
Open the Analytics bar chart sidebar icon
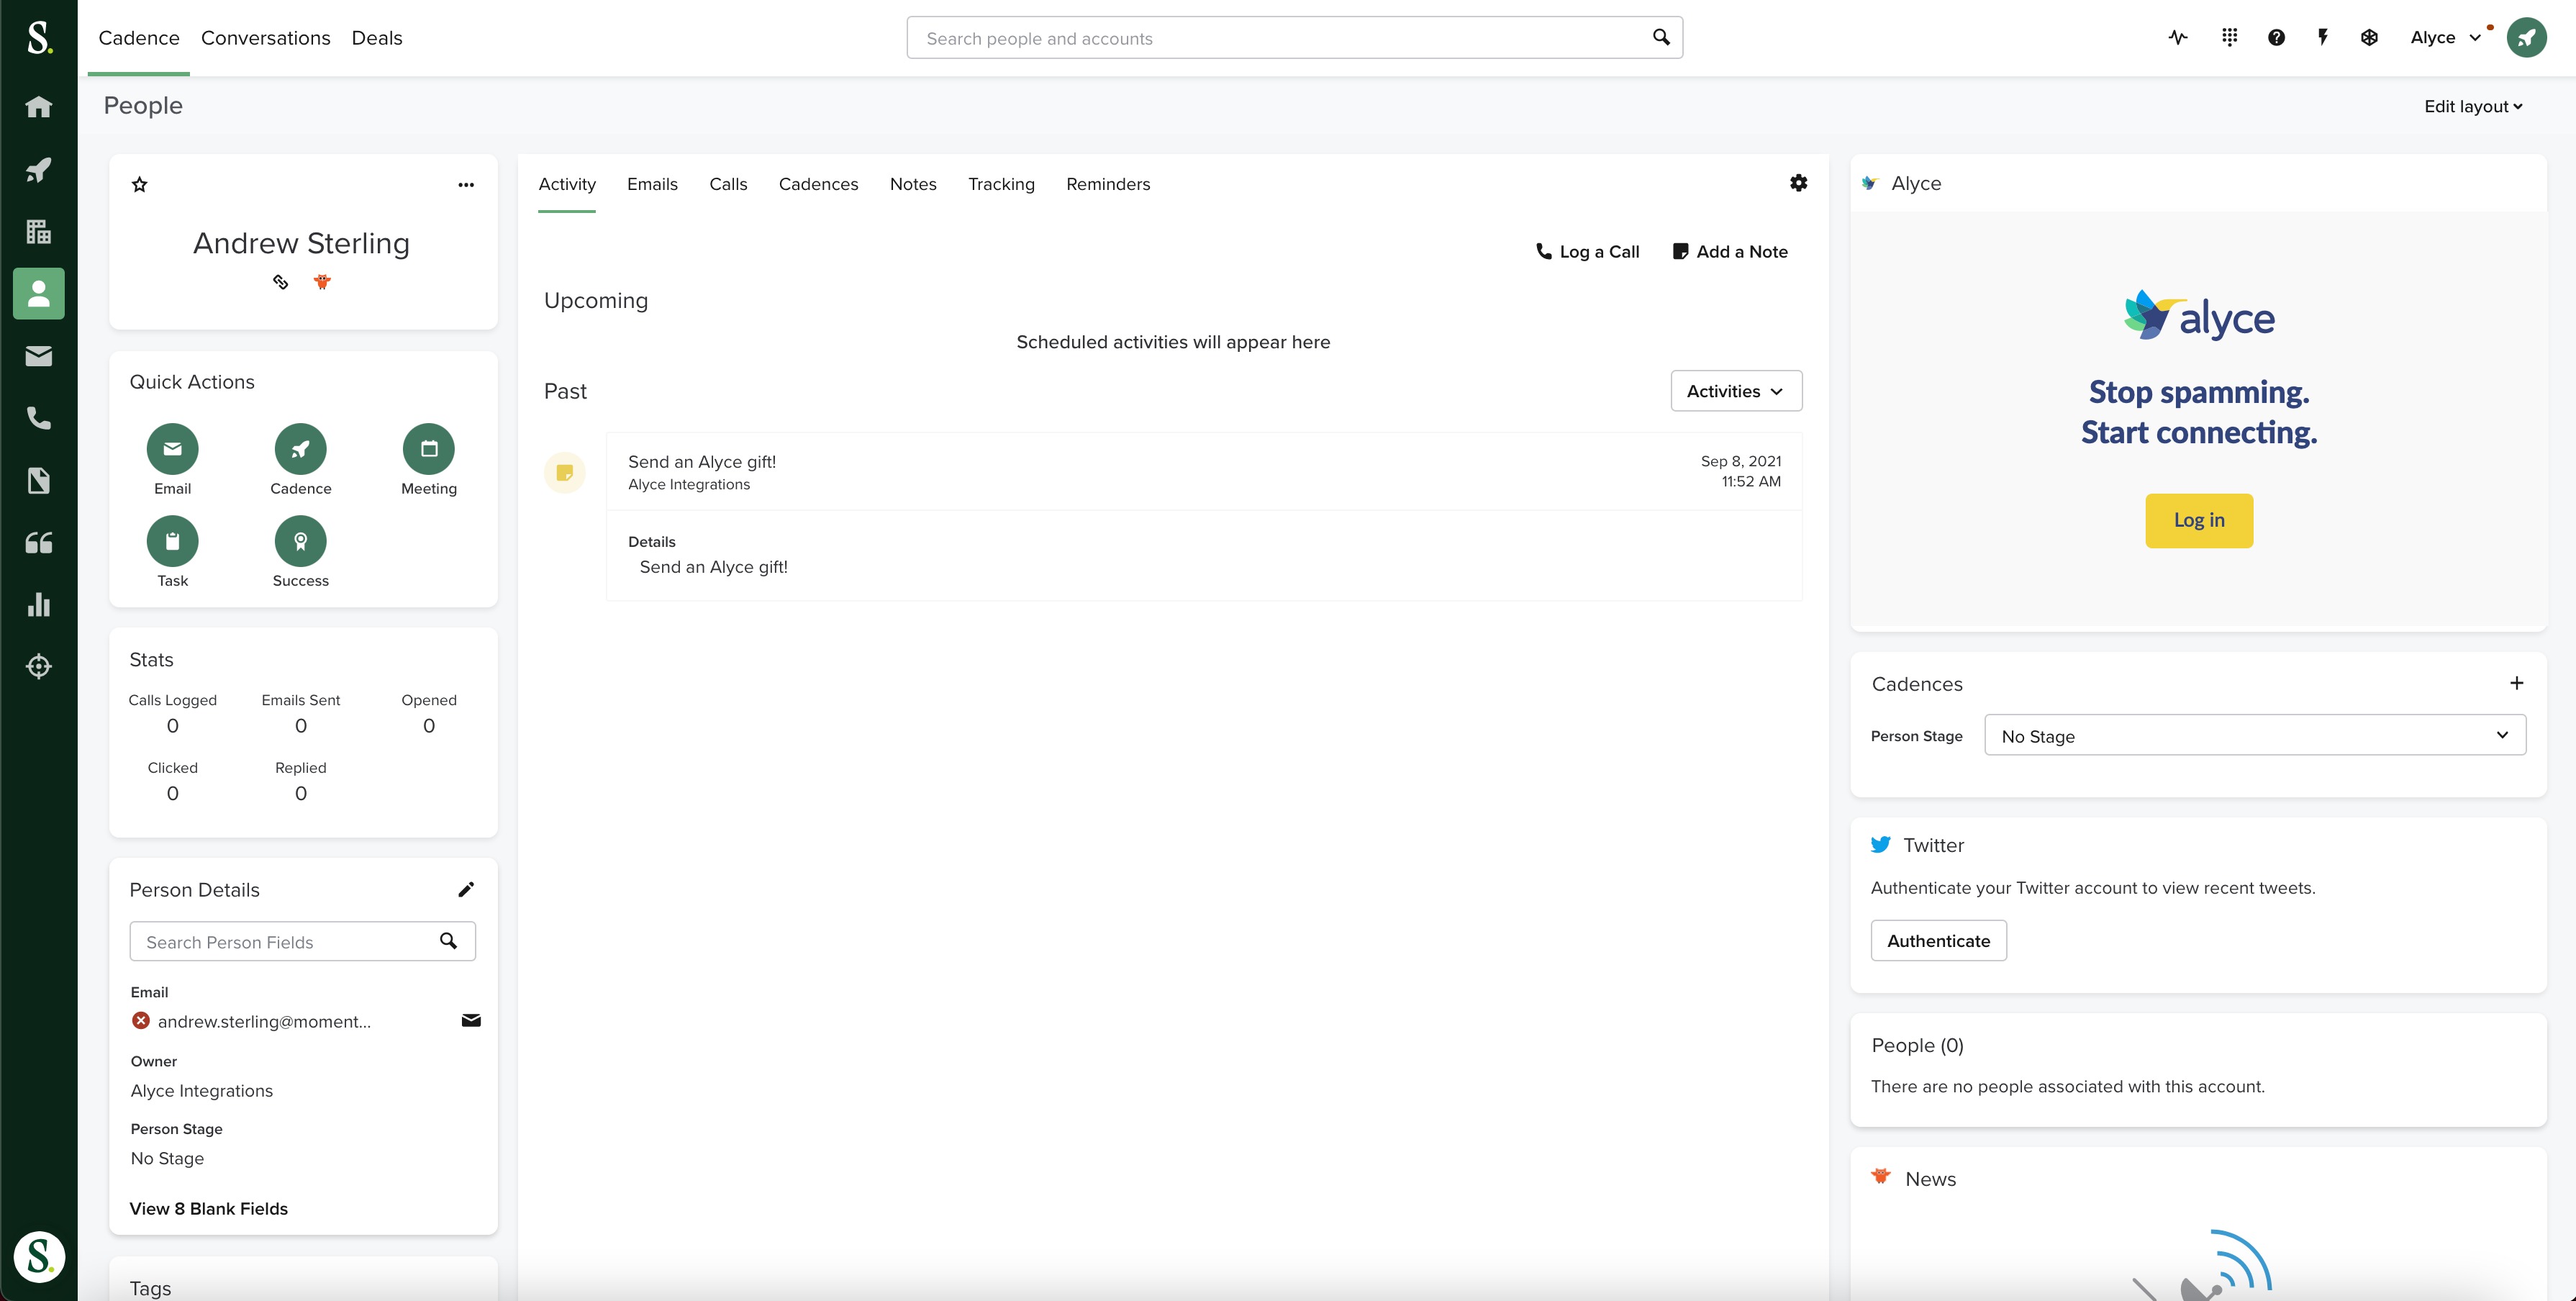coord(39,604)
